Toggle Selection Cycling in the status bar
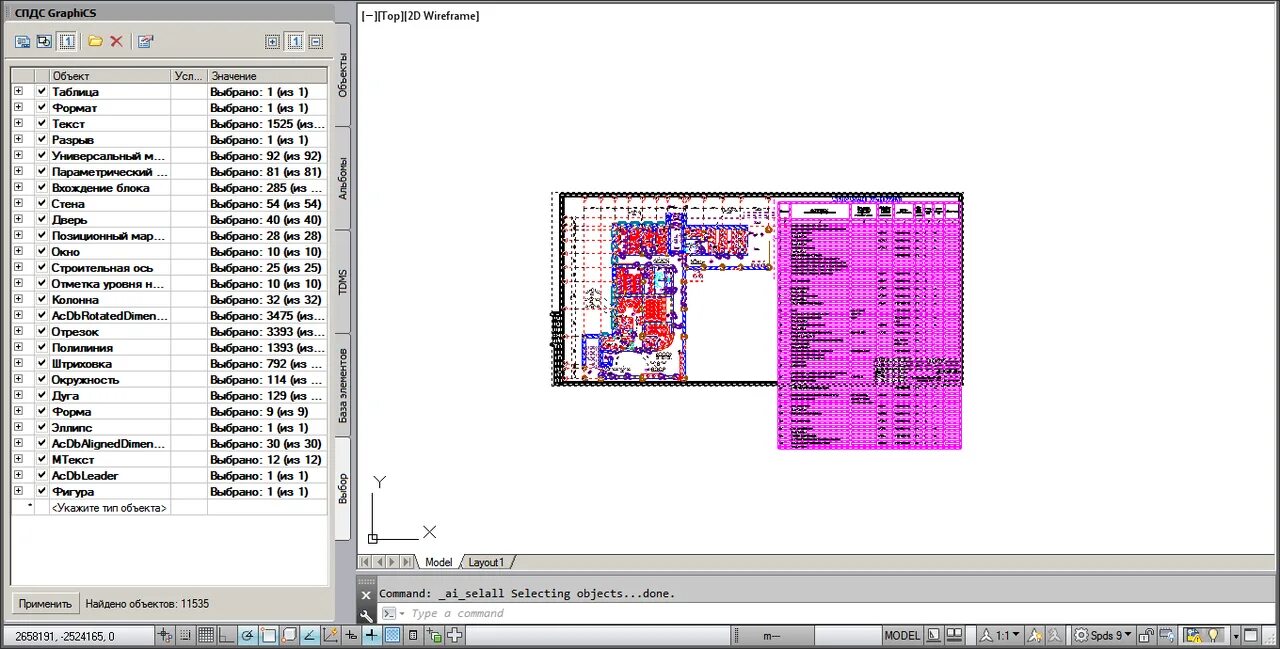 coord(433,635)
